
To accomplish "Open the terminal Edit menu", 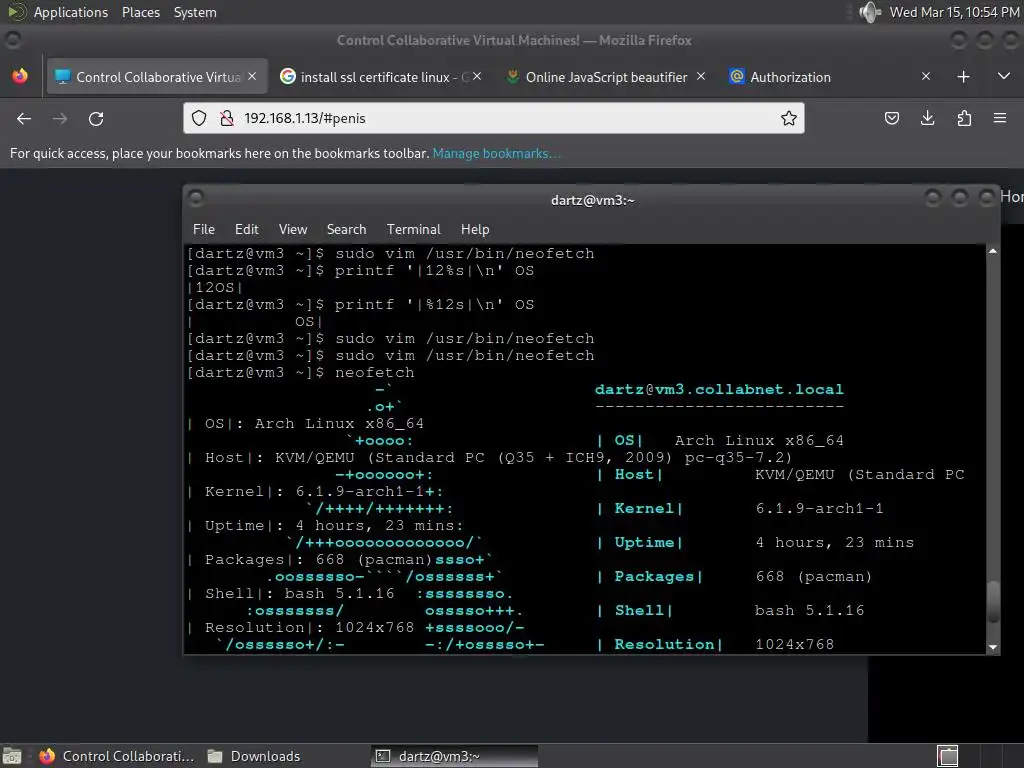I will coord(247,229).
